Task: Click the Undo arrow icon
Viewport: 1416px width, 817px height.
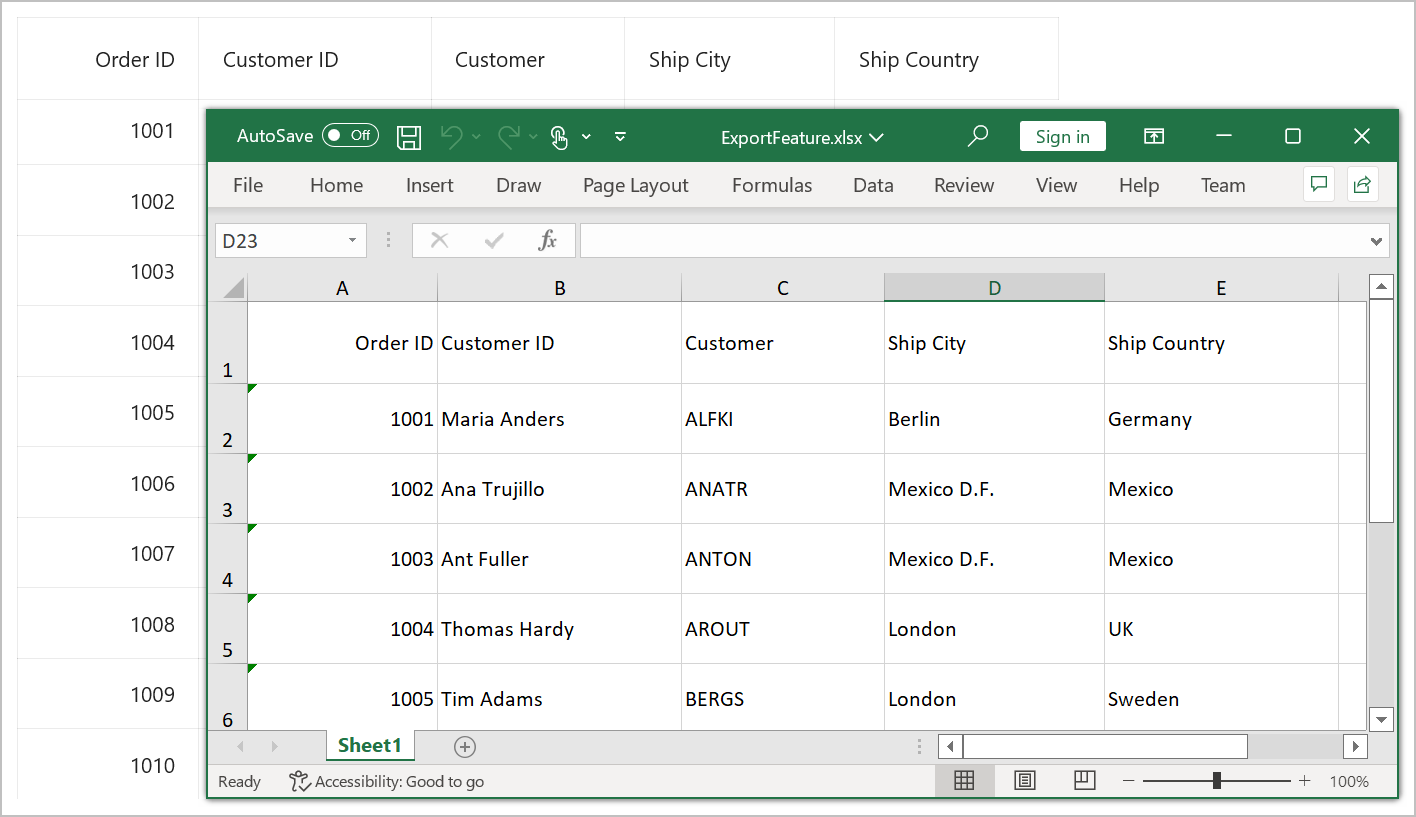Action: (x=452, y=137)
